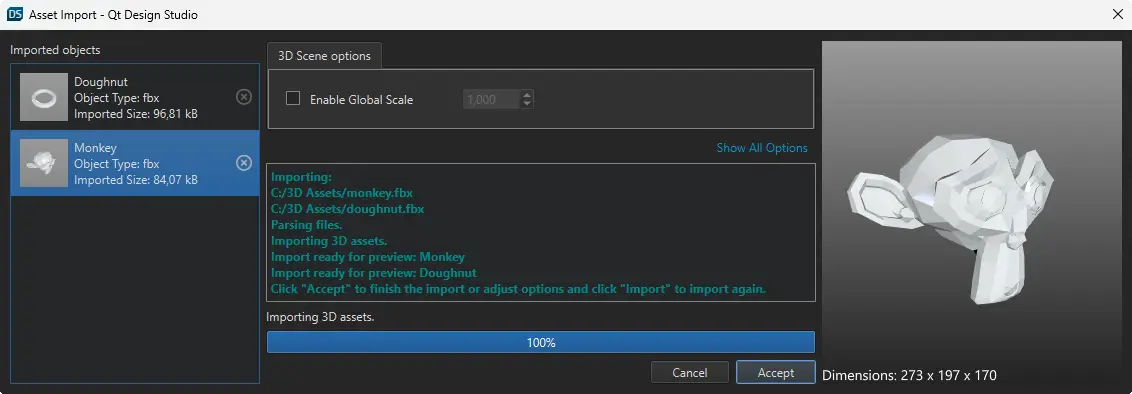Click the 'Parsing files.' log line
This screenshot has width=1132, height=394.
306,225
